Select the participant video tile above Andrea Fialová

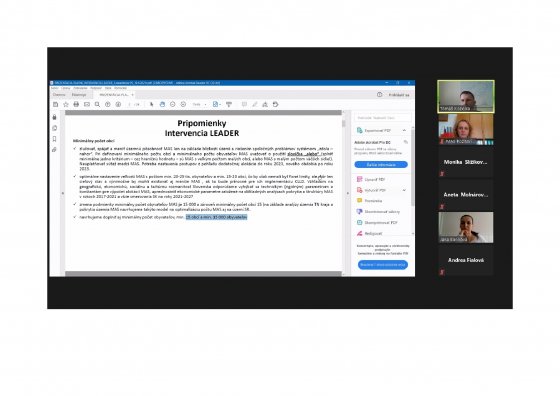466,227
